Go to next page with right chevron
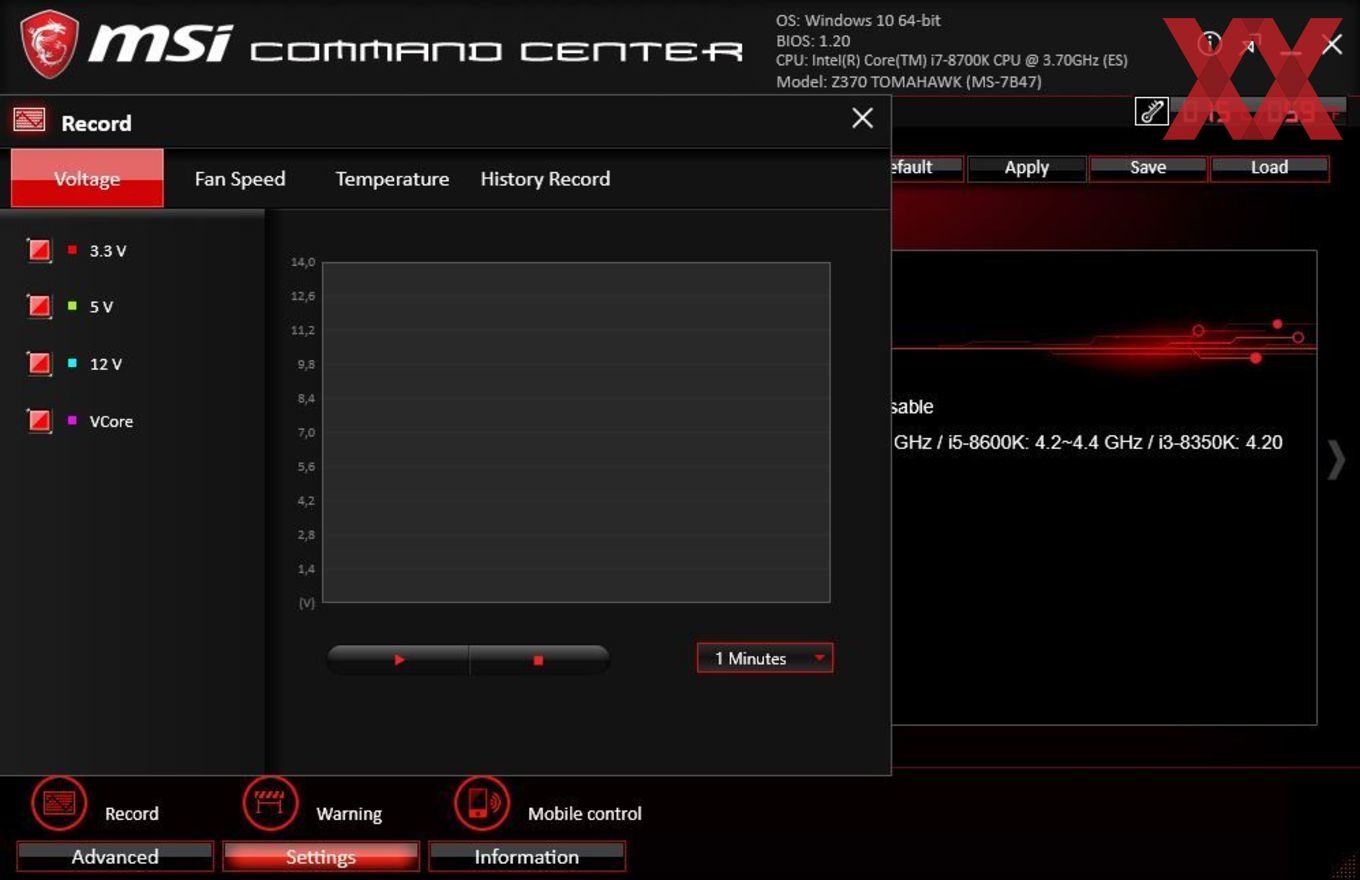The width and height of the screenshot is (1360, 880). tap(1336, 460)
